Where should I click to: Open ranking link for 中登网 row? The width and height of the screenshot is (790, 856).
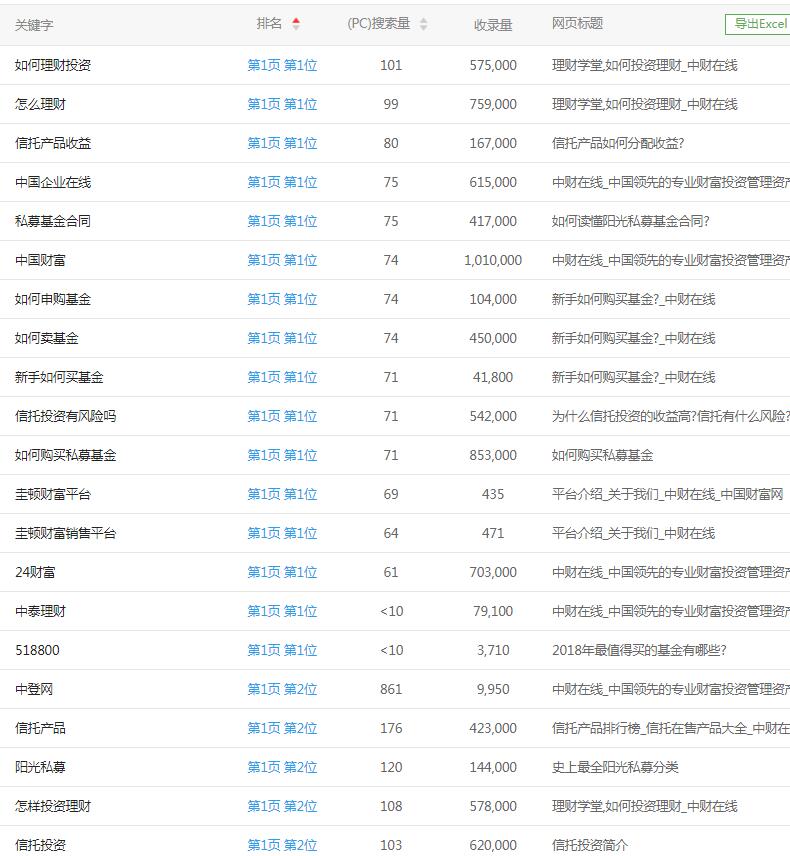point(282,689)
